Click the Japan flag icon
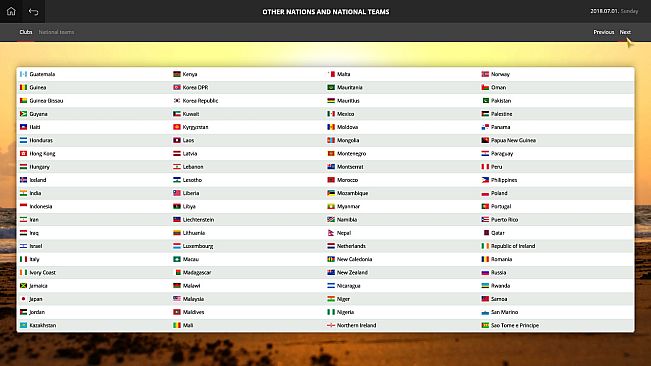The height and width of the screenshot is (366, 651). click(x=24, y=299)
